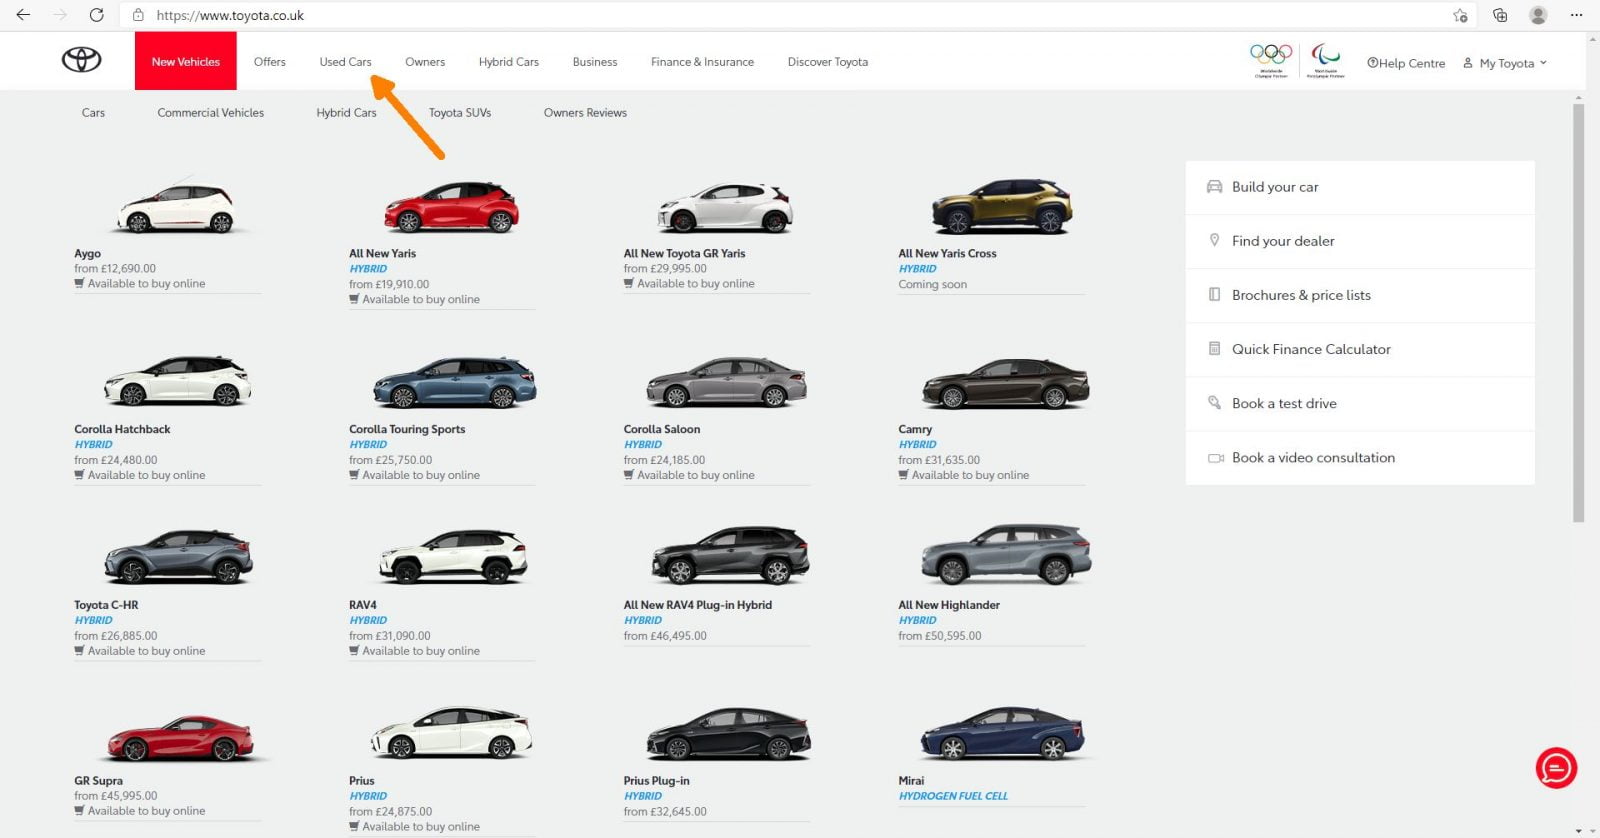Click the Find your dealer link
Image resolution: width=1600 pixels, height=838 pixels.
pyautogui.click(x=1283, y=240)
